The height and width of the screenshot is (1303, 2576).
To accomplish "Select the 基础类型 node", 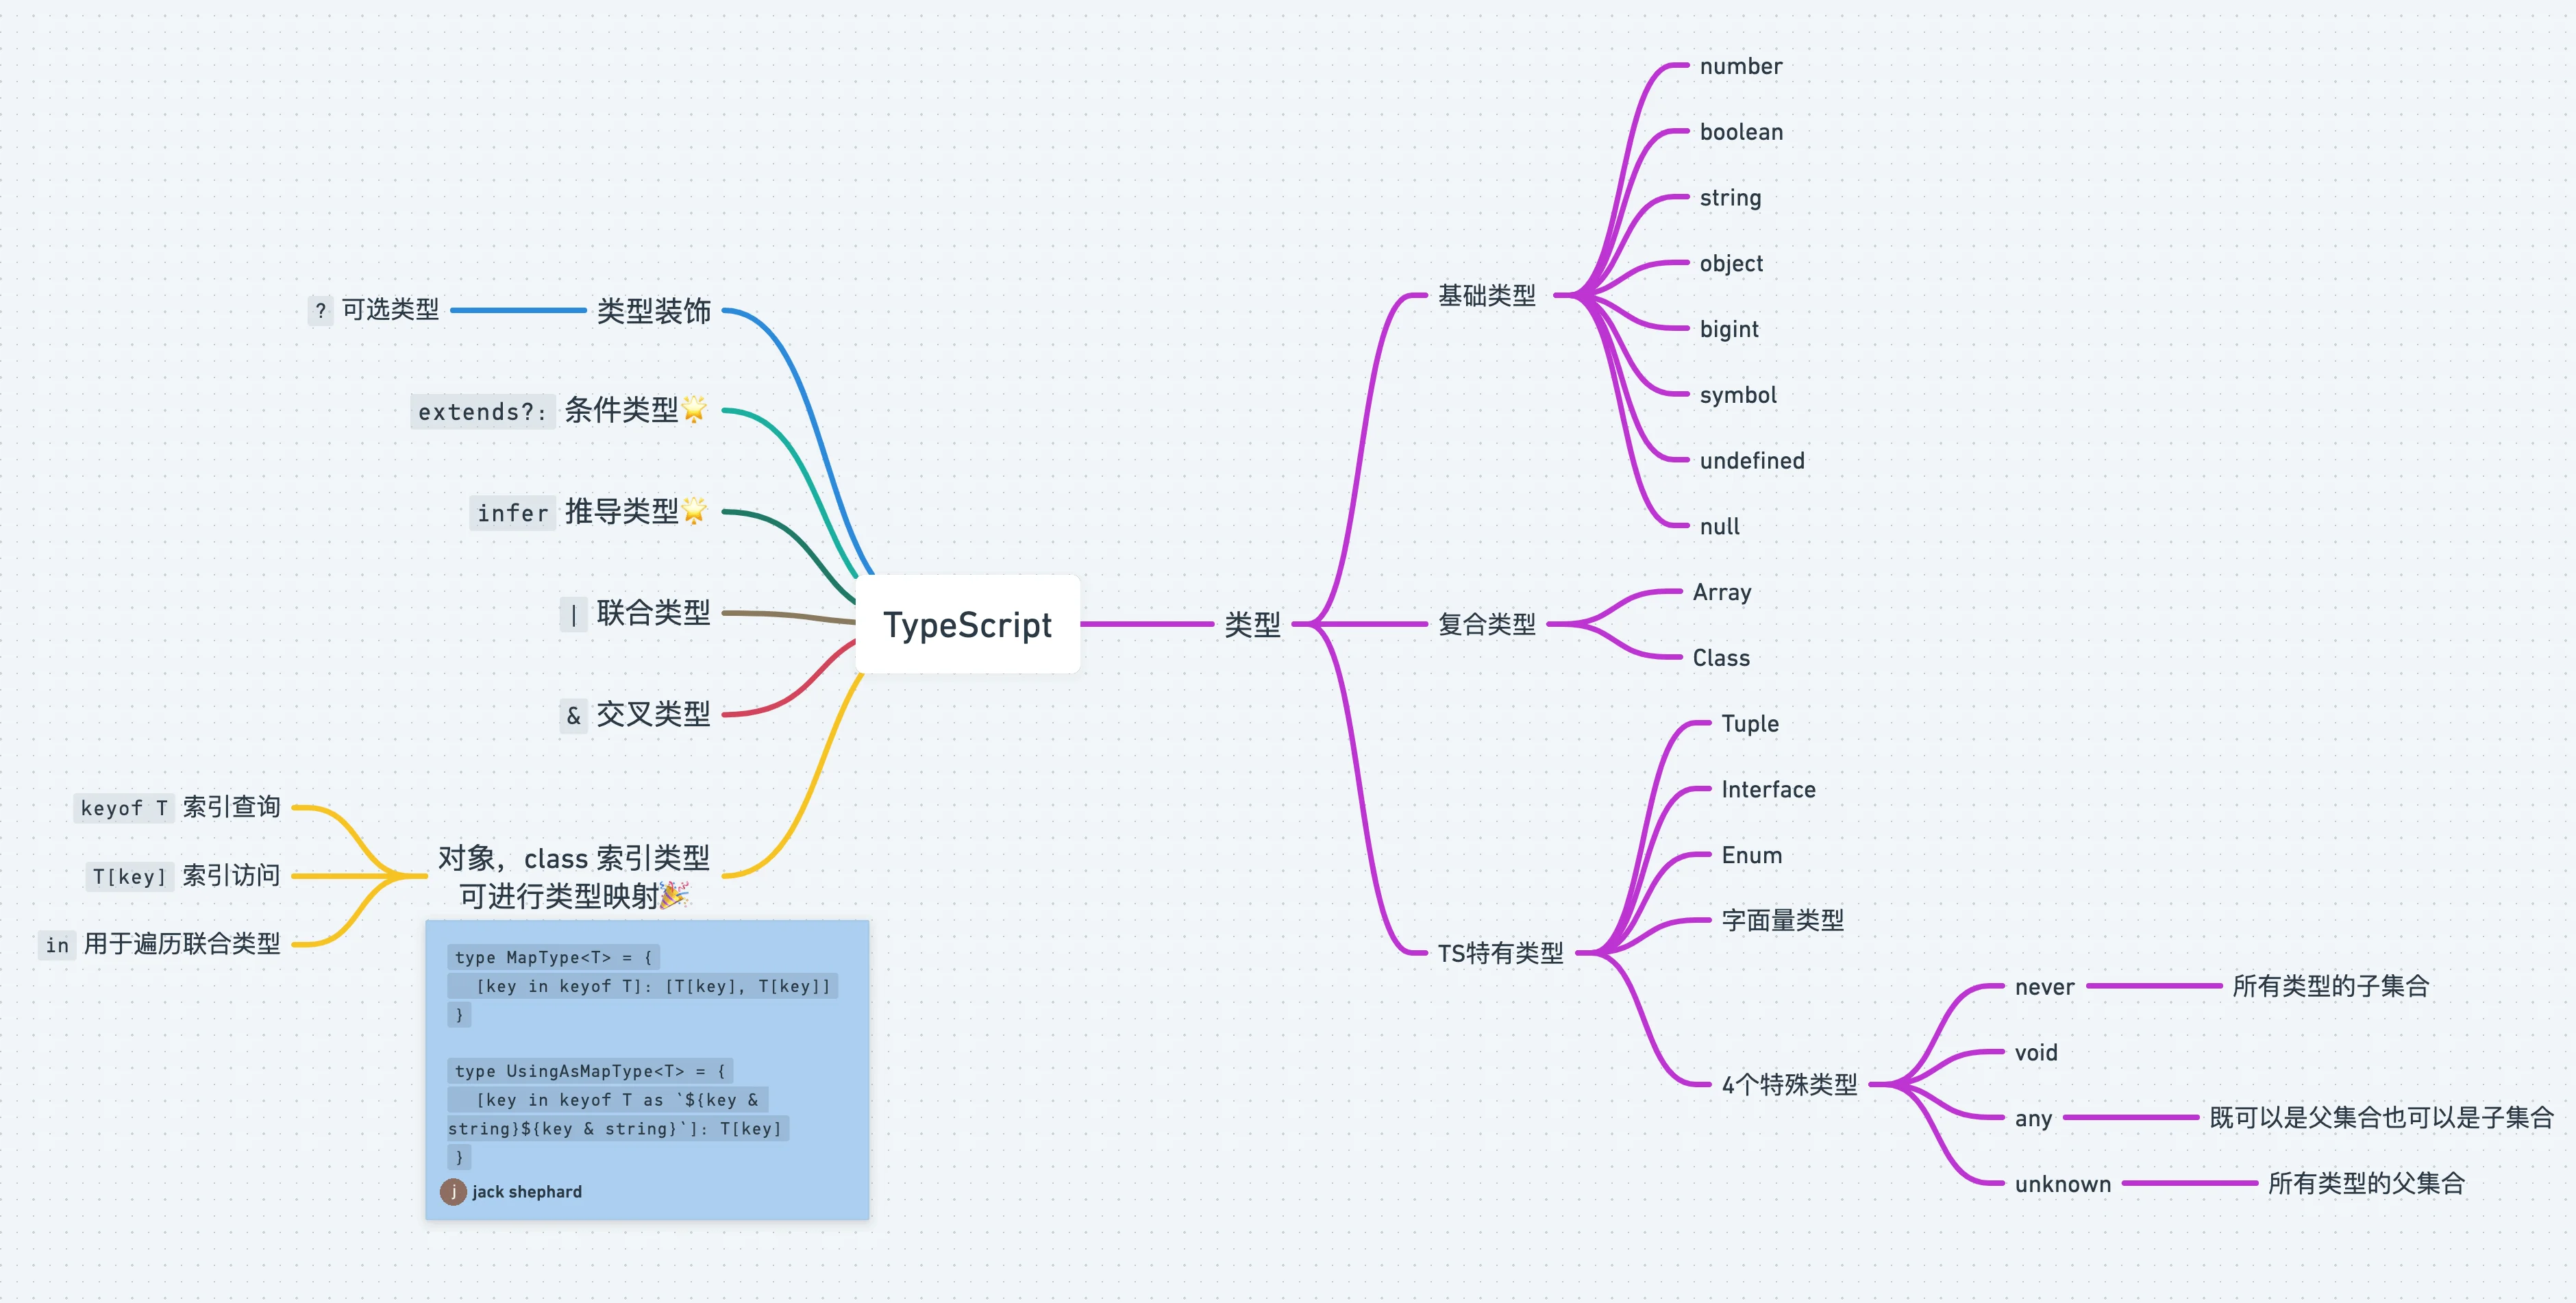I will (1486, 295).
